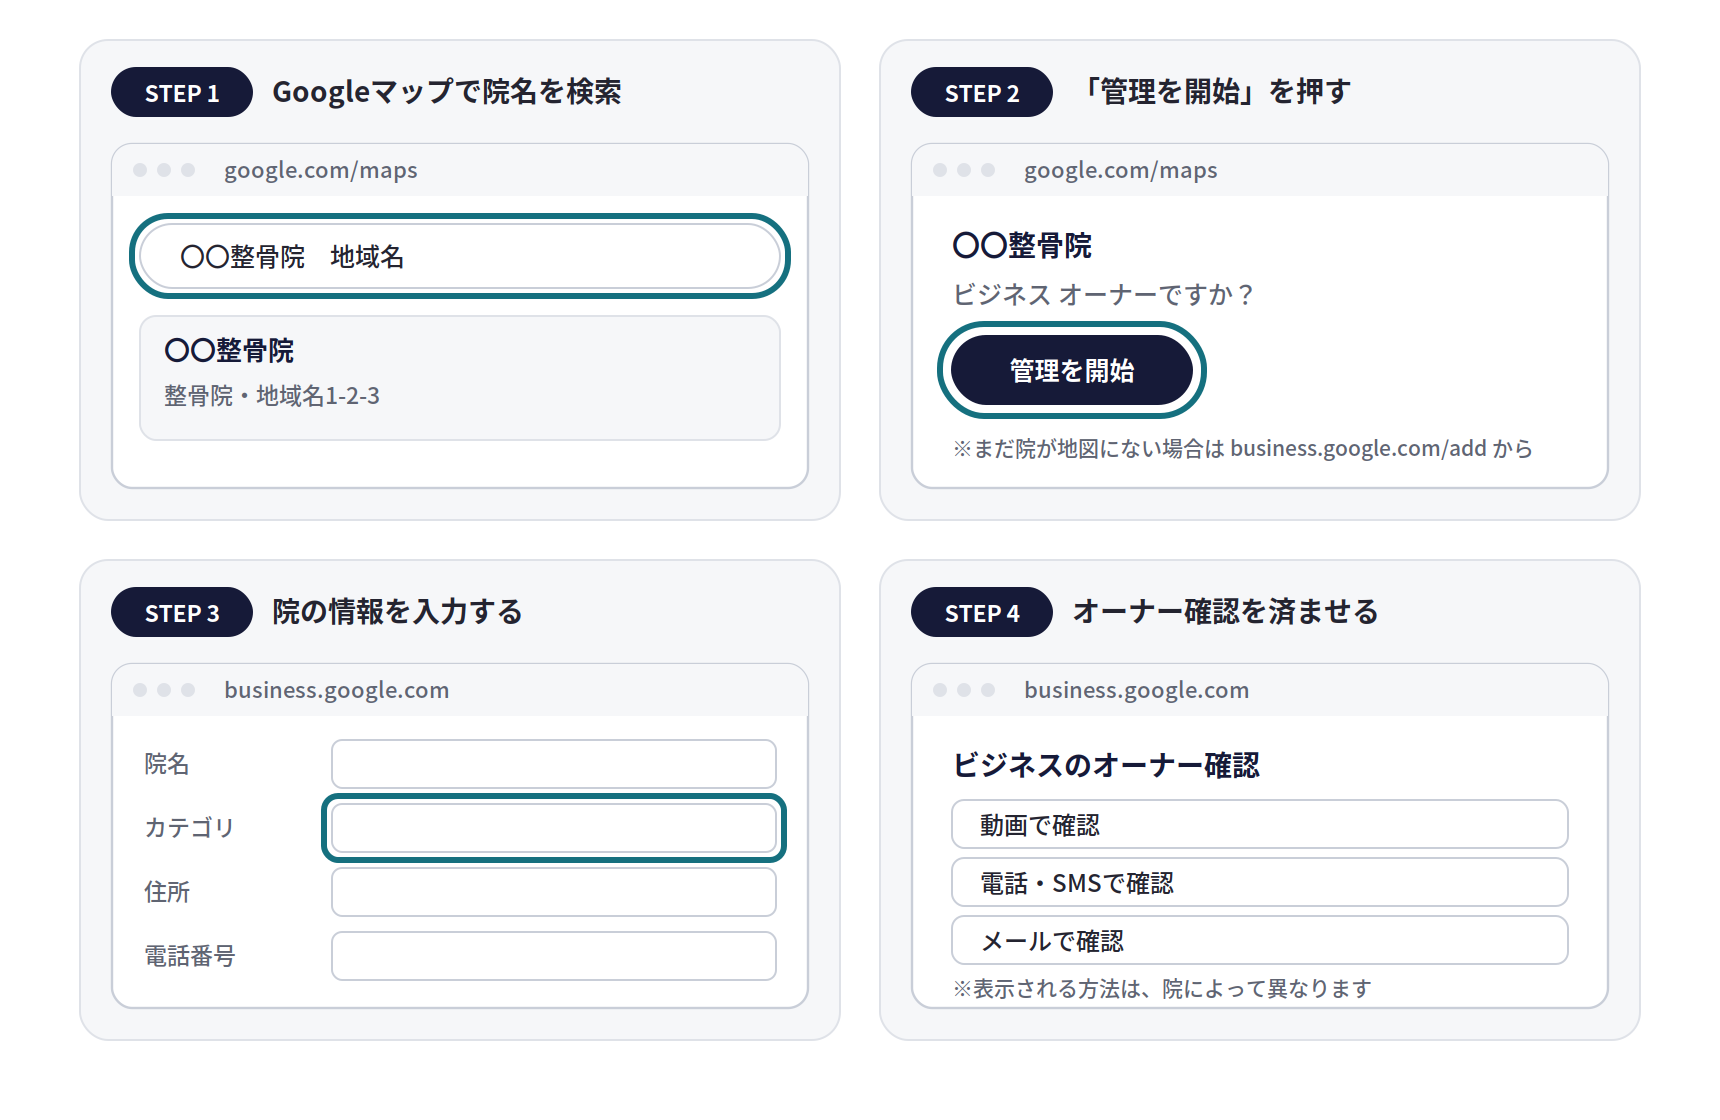Click the note mentioning business.google.com/add
Screen dimensions: 1720x1120
click(1243, 449)
